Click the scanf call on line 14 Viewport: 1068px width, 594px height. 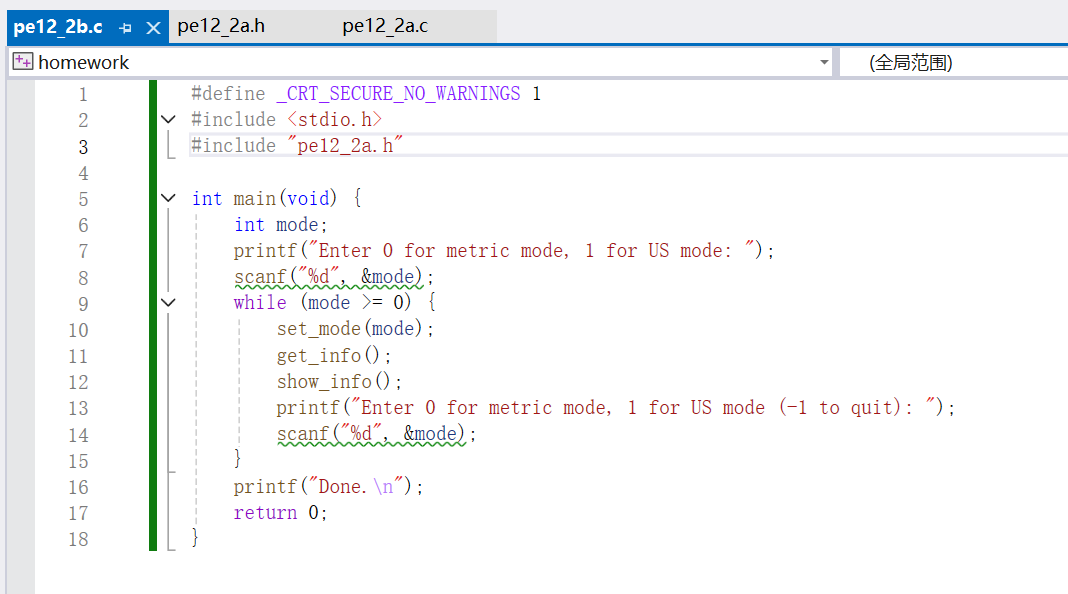coord(376,434)
